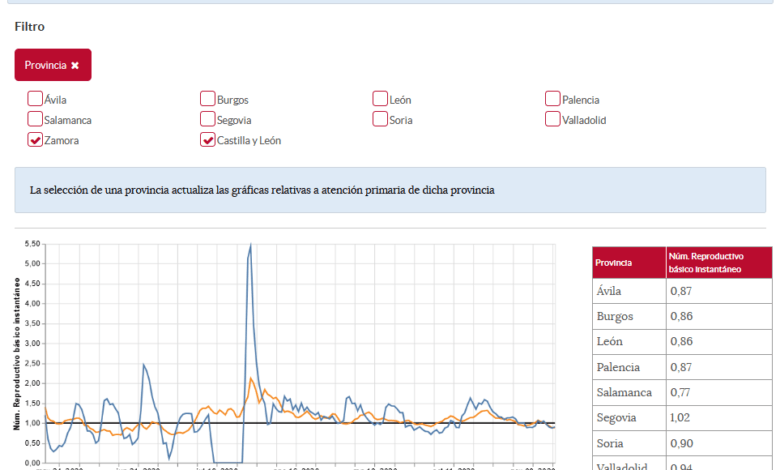Toggle the Salamanca checkbox on
Viewport: 780px width, 470px height.
[x=35, y=119]
